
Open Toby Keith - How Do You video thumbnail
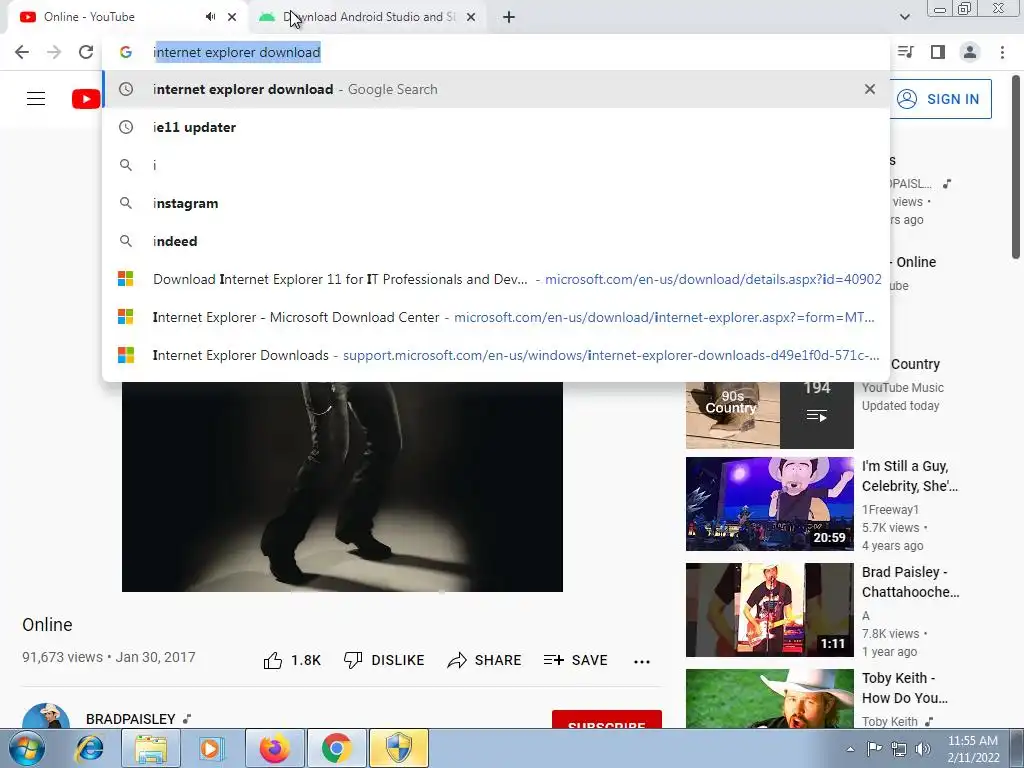[769, 698]
